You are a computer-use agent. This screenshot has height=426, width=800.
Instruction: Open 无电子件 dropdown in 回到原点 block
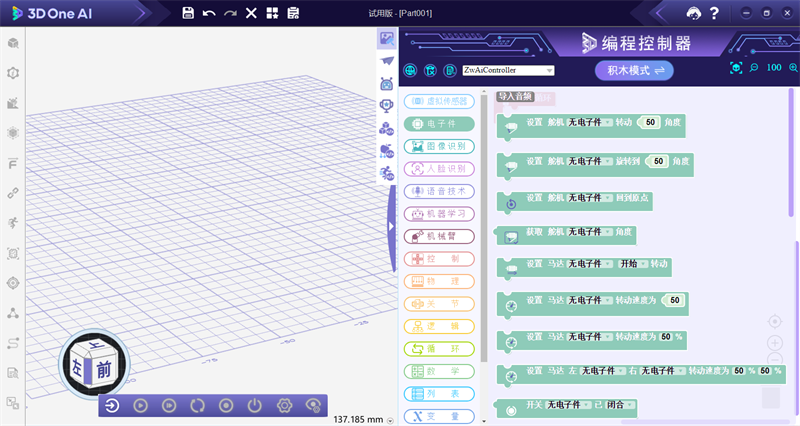tap(590, 198)
